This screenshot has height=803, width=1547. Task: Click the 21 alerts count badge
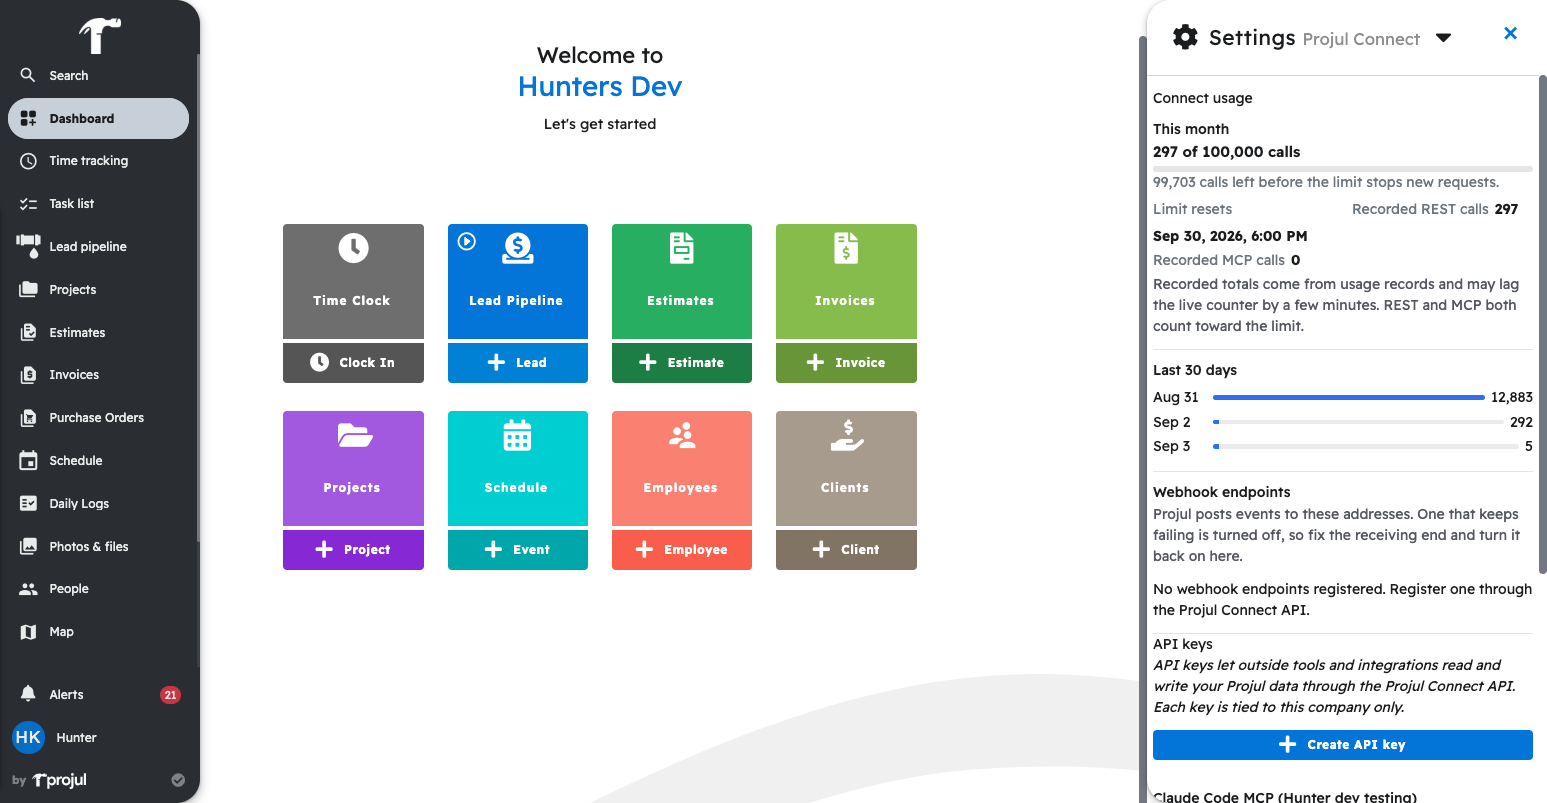click(170, 695)
